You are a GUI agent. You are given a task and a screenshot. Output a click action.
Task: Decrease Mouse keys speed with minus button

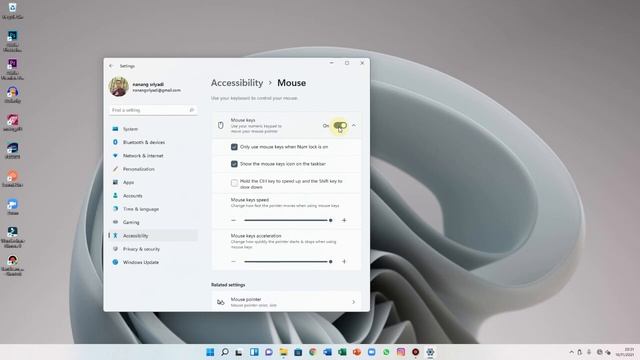tap(233, 220)
